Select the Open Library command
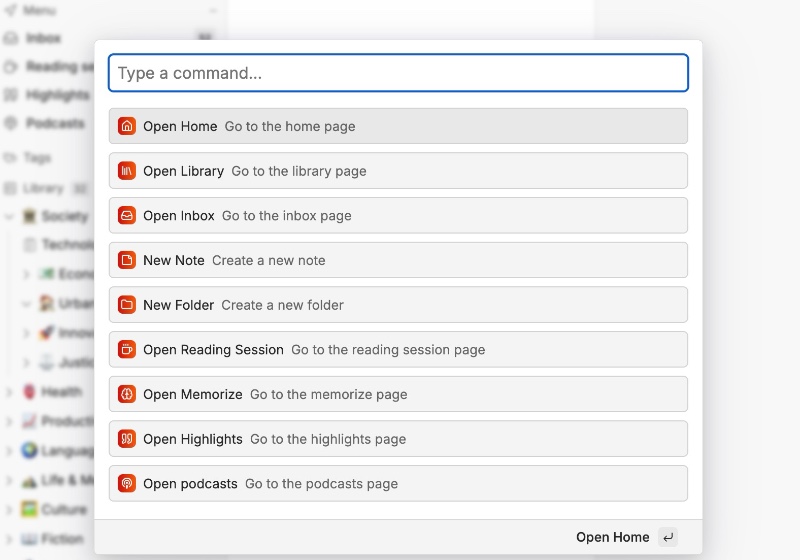 coord(398,171)
